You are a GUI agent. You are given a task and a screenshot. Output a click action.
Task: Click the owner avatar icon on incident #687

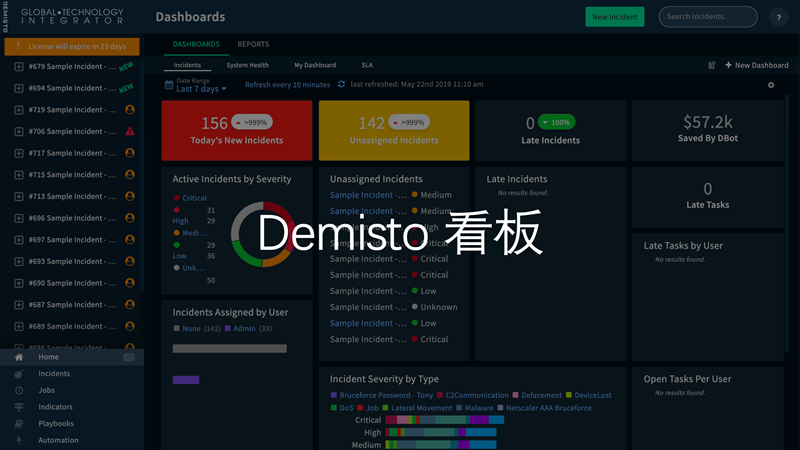130,304
